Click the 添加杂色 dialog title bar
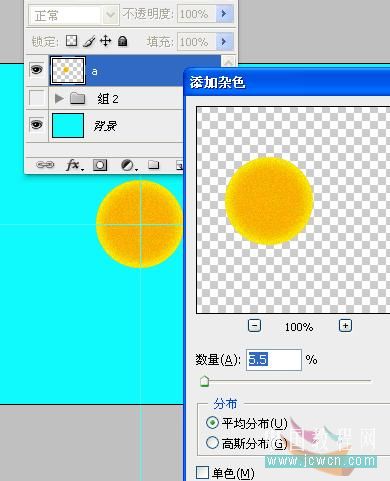Viewport: 390px width, 481px height. [287, 82]
